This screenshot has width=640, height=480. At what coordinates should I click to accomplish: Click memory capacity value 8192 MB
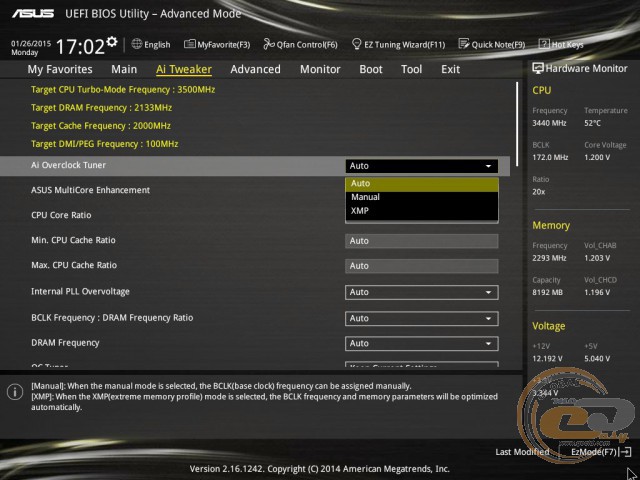547,292
